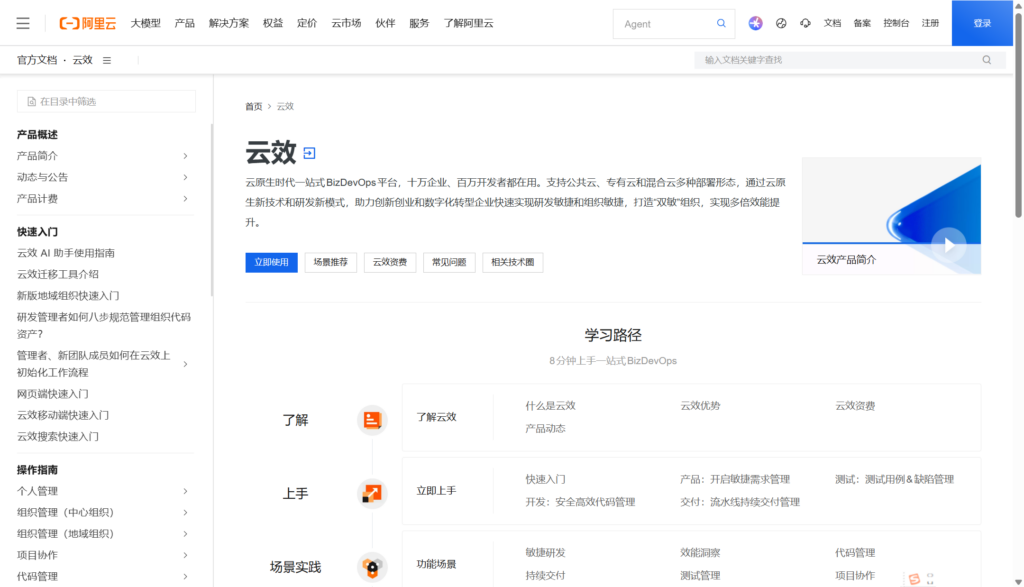Click the 在目录中筛选 filter field

(106, 101)
